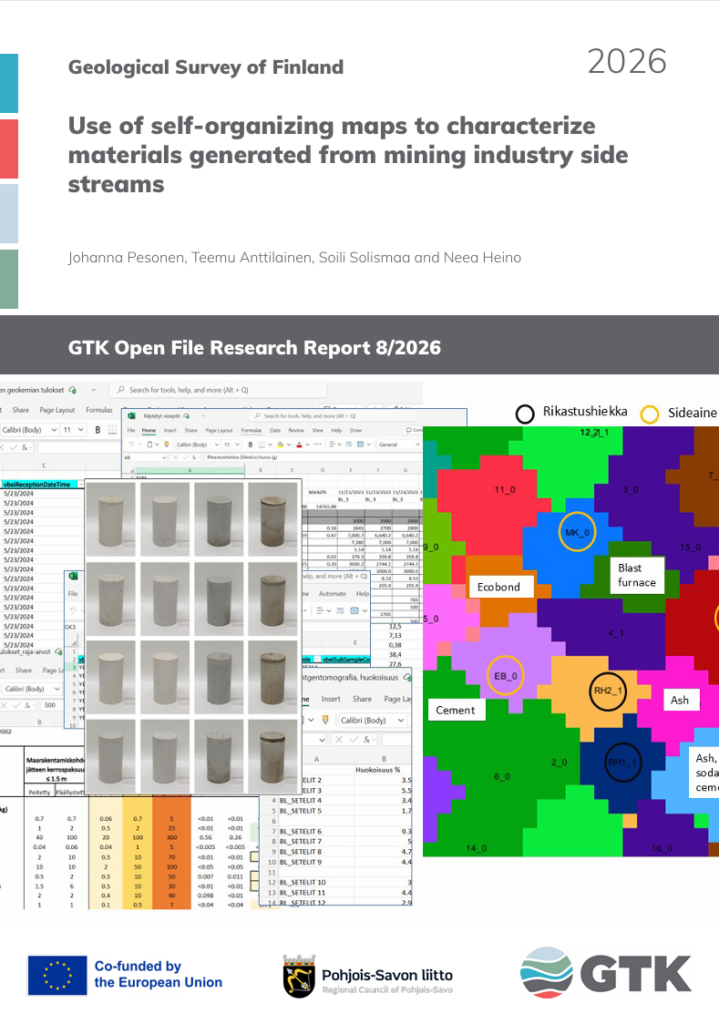Click the red color block on left edge

[8, 148]
